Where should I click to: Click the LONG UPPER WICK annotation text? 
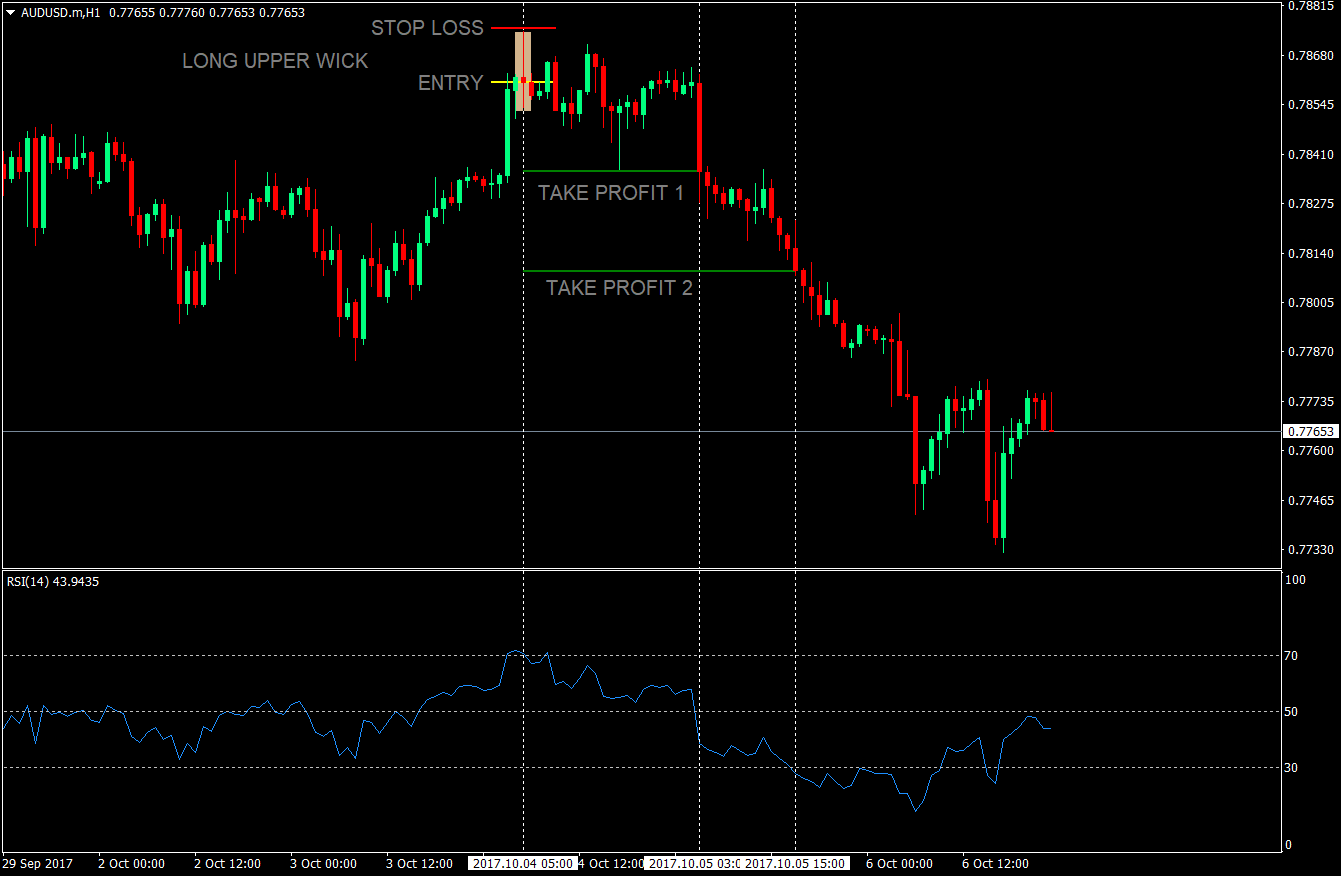coord(275,61)
